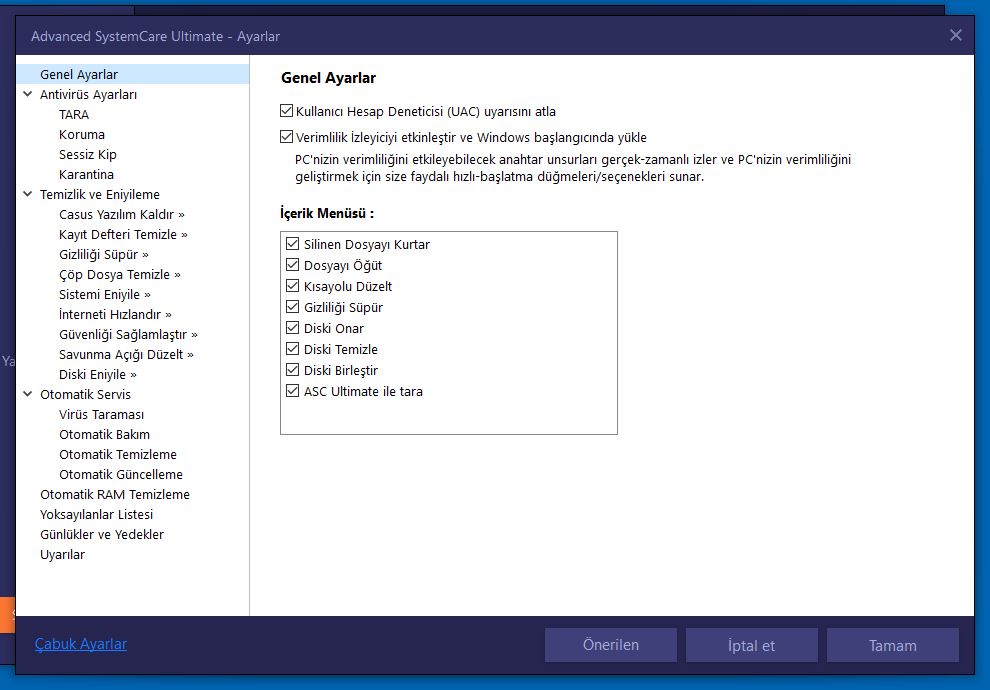Open Diski Eniyile settings
The width and height of the screenshot is (990, 690).
(x=97, y=375)
